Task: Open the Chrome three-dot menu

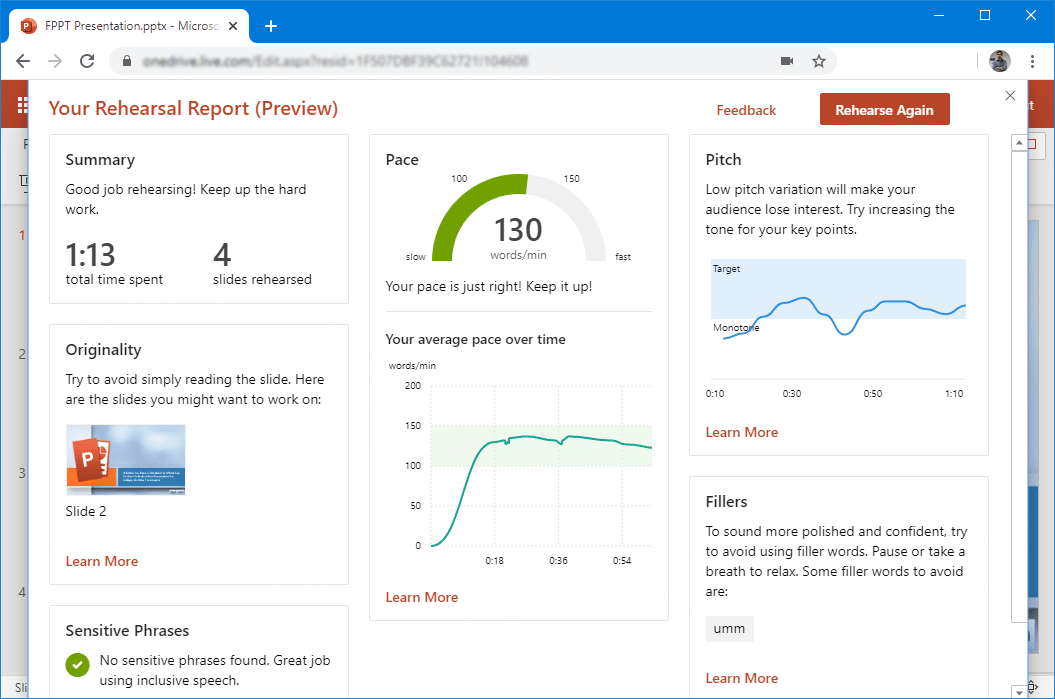Action: click(1031, 61)
